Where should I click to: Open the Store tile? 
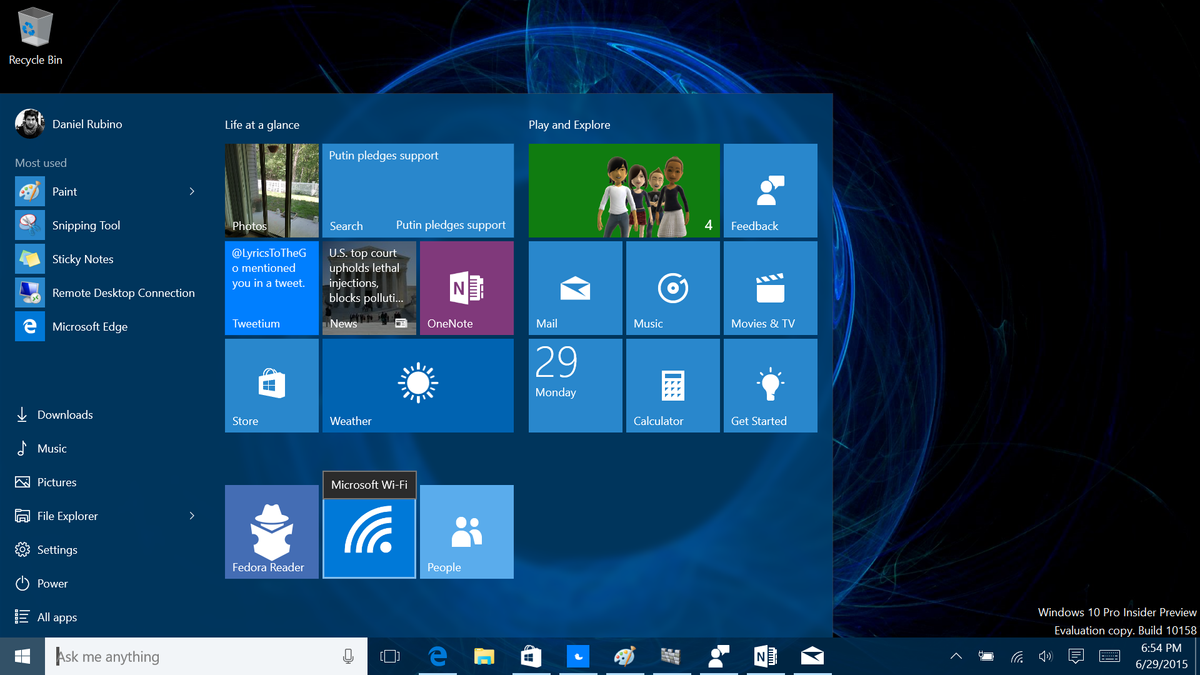[272, 386]
